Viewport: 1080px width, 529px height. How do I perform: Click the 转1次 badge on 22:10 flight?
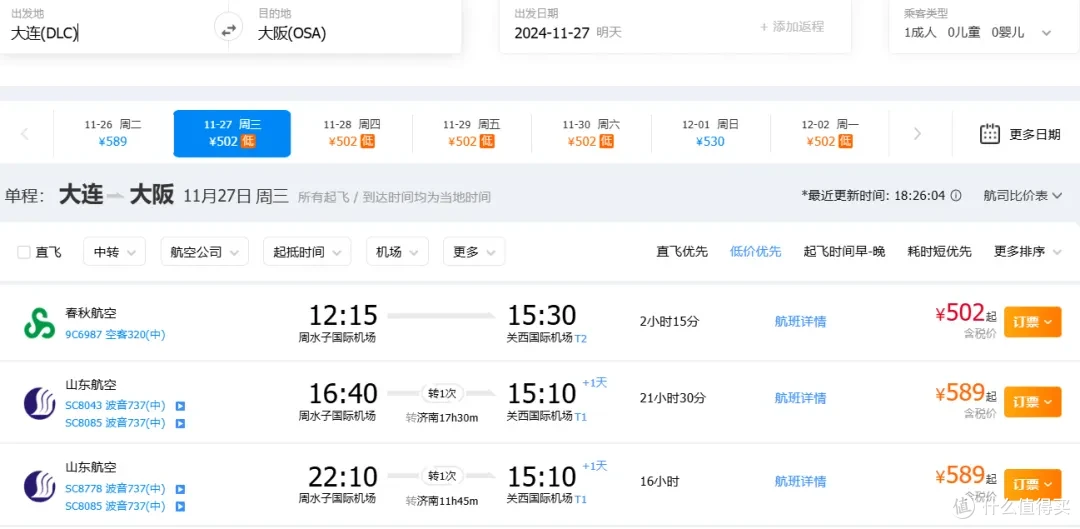click(x=442, y=476)
